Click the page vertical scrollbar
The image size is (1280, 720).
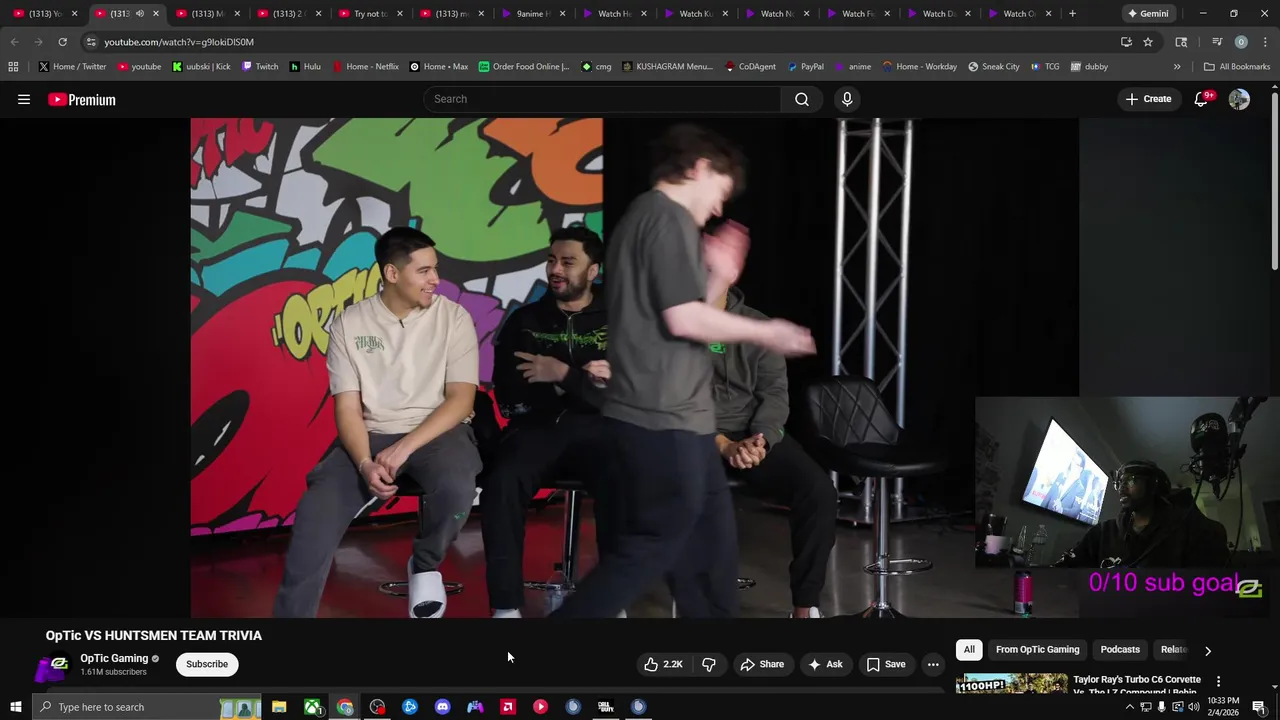point(1275,180)
